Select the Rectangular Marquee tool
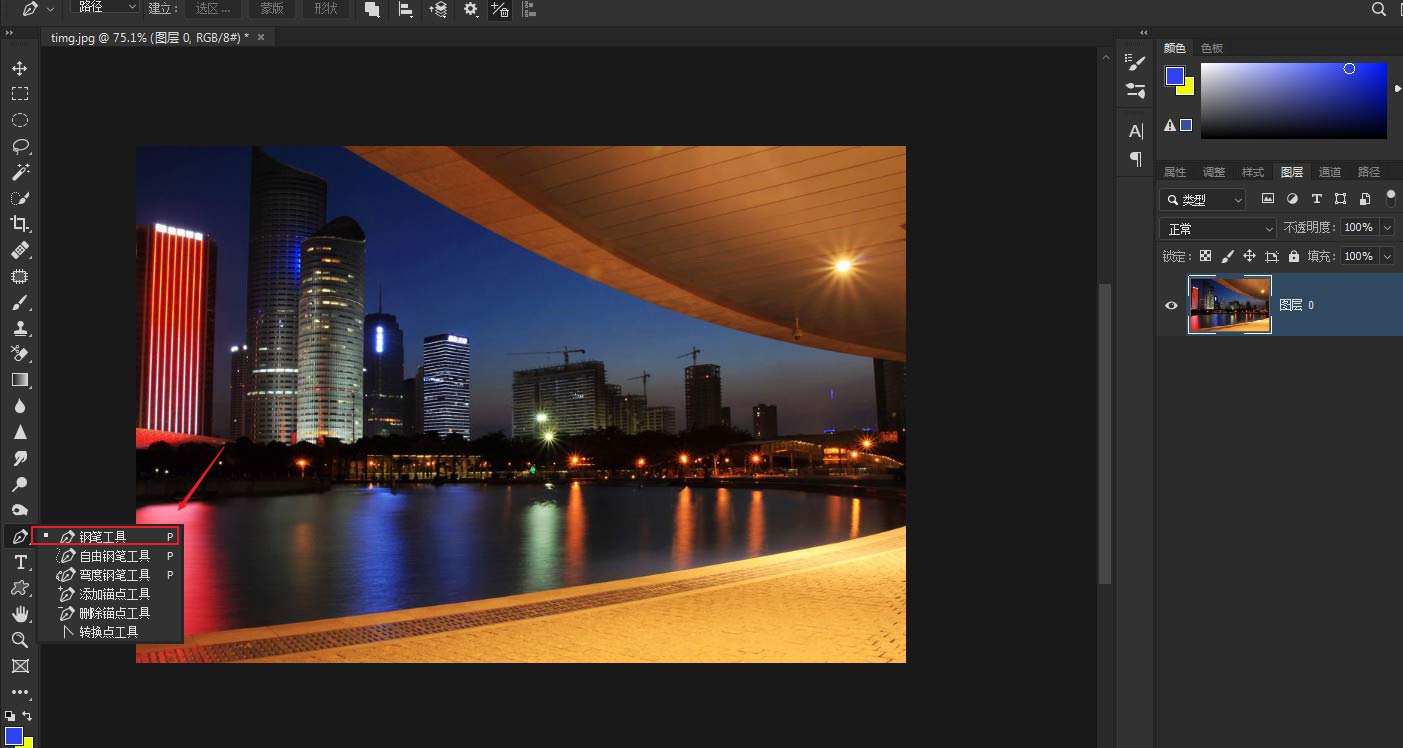This screenshot has width=1403, height=748. [19, 94]
